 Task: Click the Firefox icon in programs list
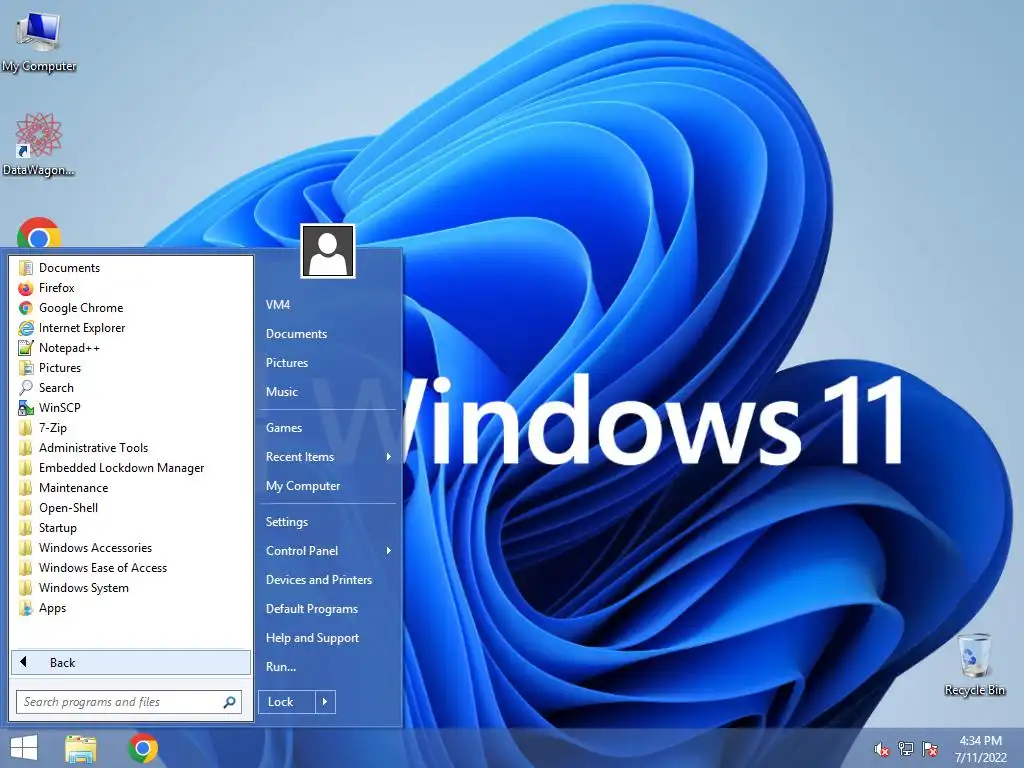click(x=25, y=288)
